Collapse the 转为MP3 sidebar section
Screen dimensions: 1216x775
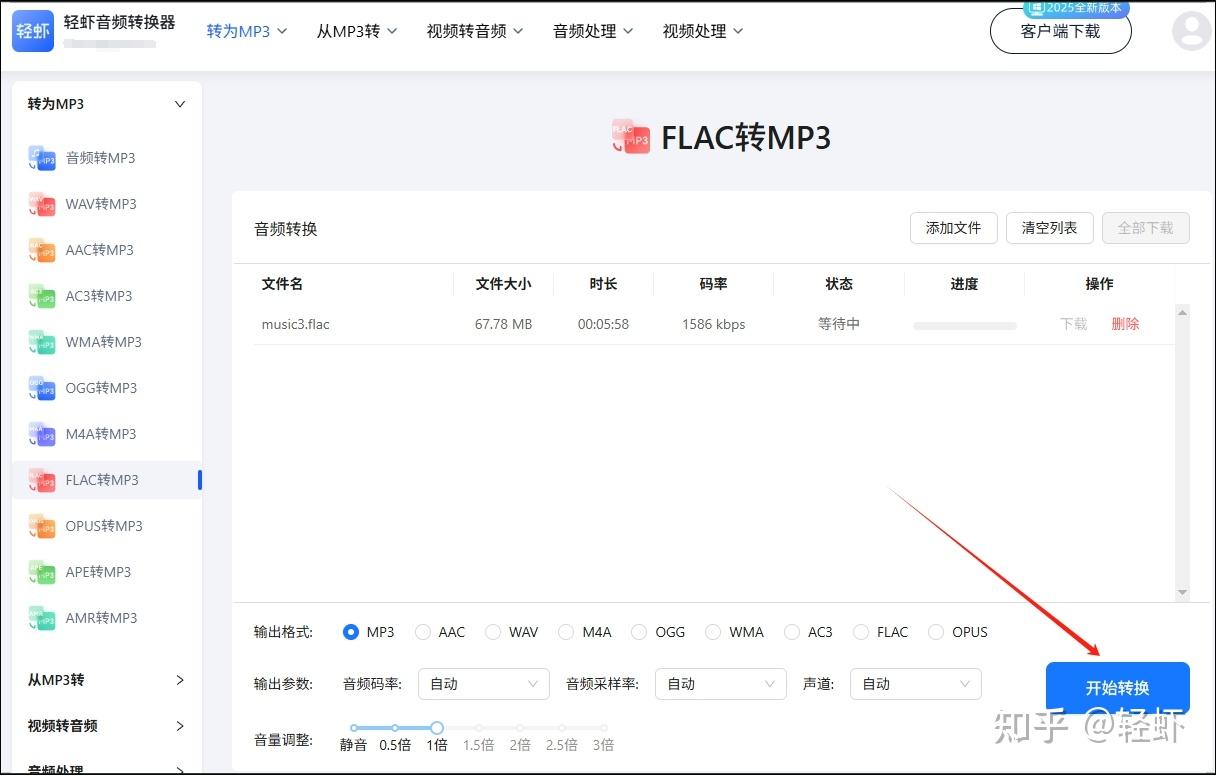pyautogui.click(x=180, y=104)
